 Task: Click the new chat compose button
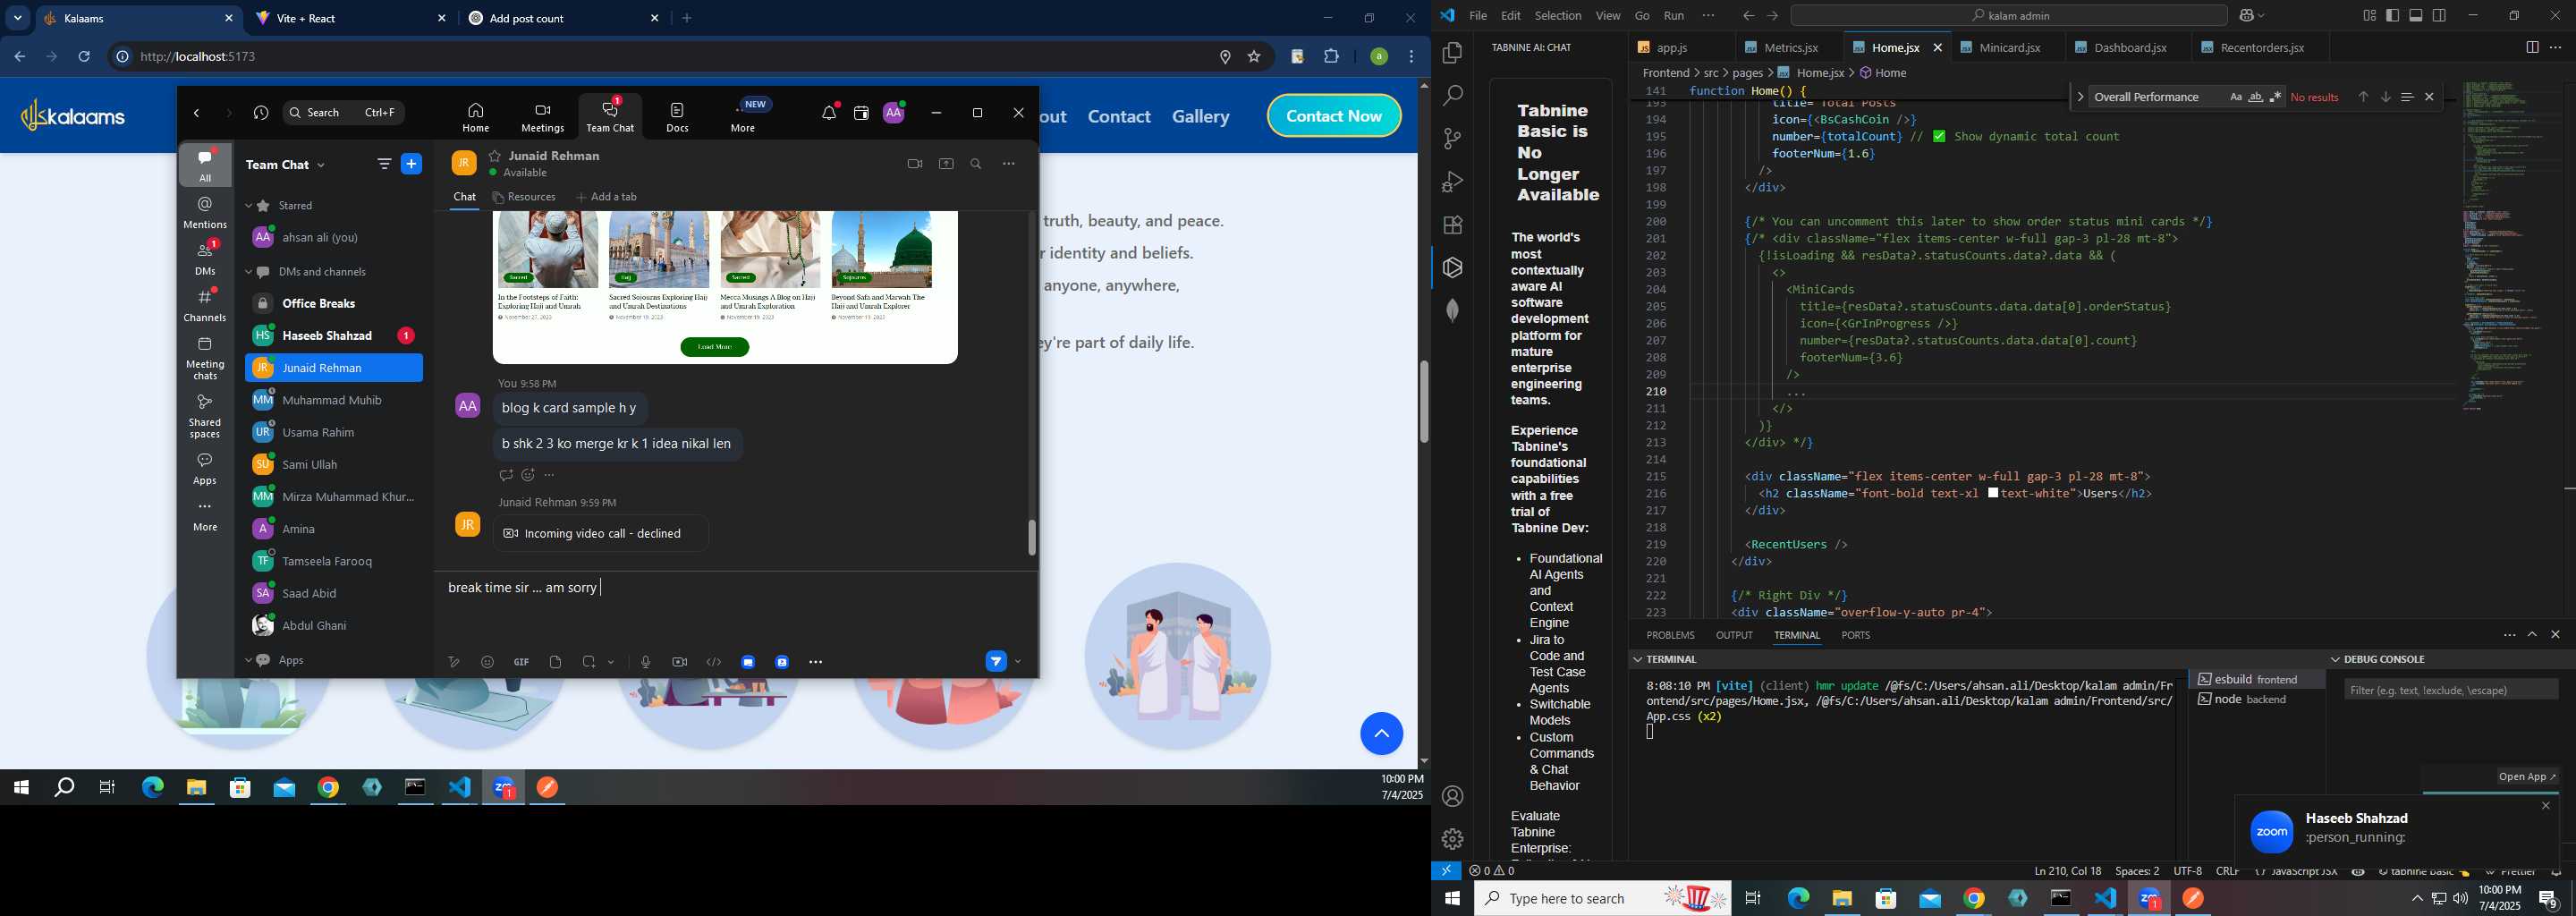tap(411, 164)
